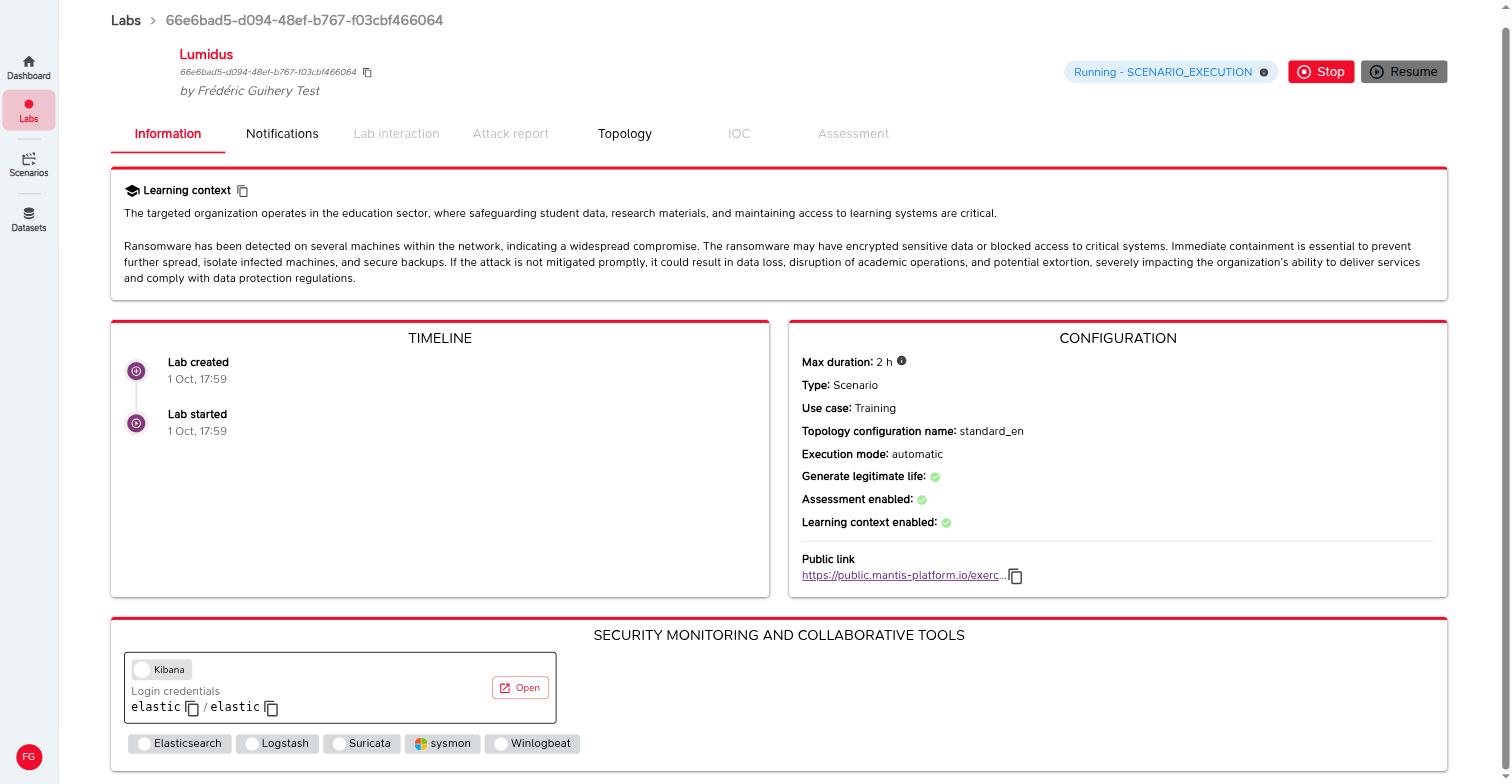Switch to the Notifications tab
This screenshot has height=784, width=1512.
(x=282, y=134)
